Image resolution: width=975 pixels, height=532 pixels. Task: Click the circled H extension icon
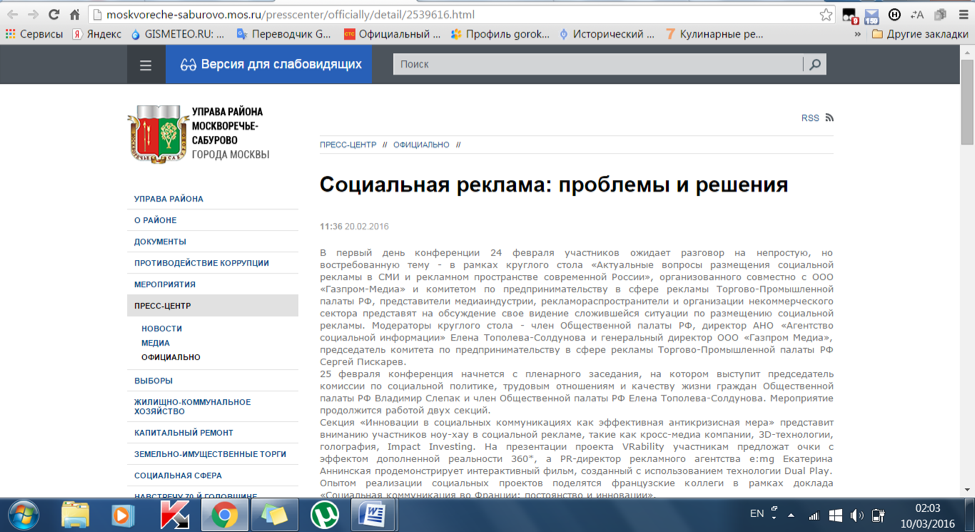[x=894, y=14]
